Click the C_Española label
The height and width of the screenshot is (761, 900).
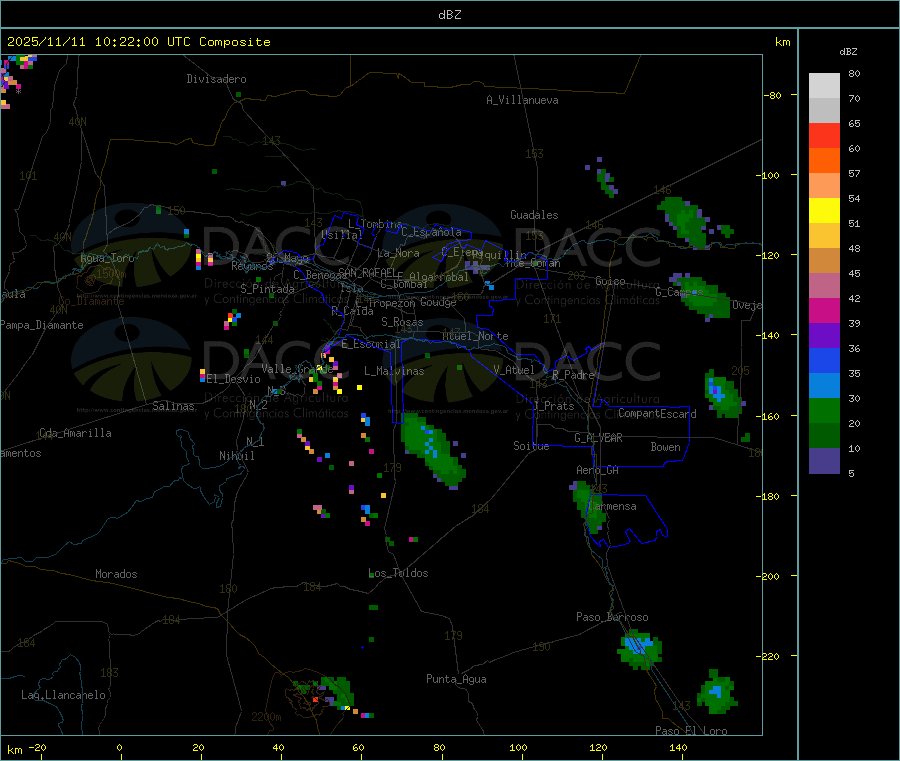(431, 232)
